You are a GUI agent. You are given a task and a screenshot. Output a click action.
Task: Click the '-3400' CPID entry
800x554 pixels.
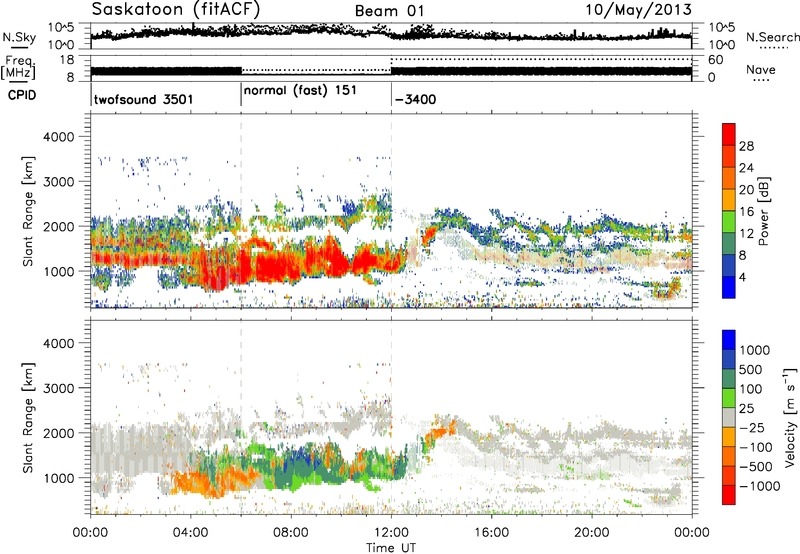tap(415, 99)
